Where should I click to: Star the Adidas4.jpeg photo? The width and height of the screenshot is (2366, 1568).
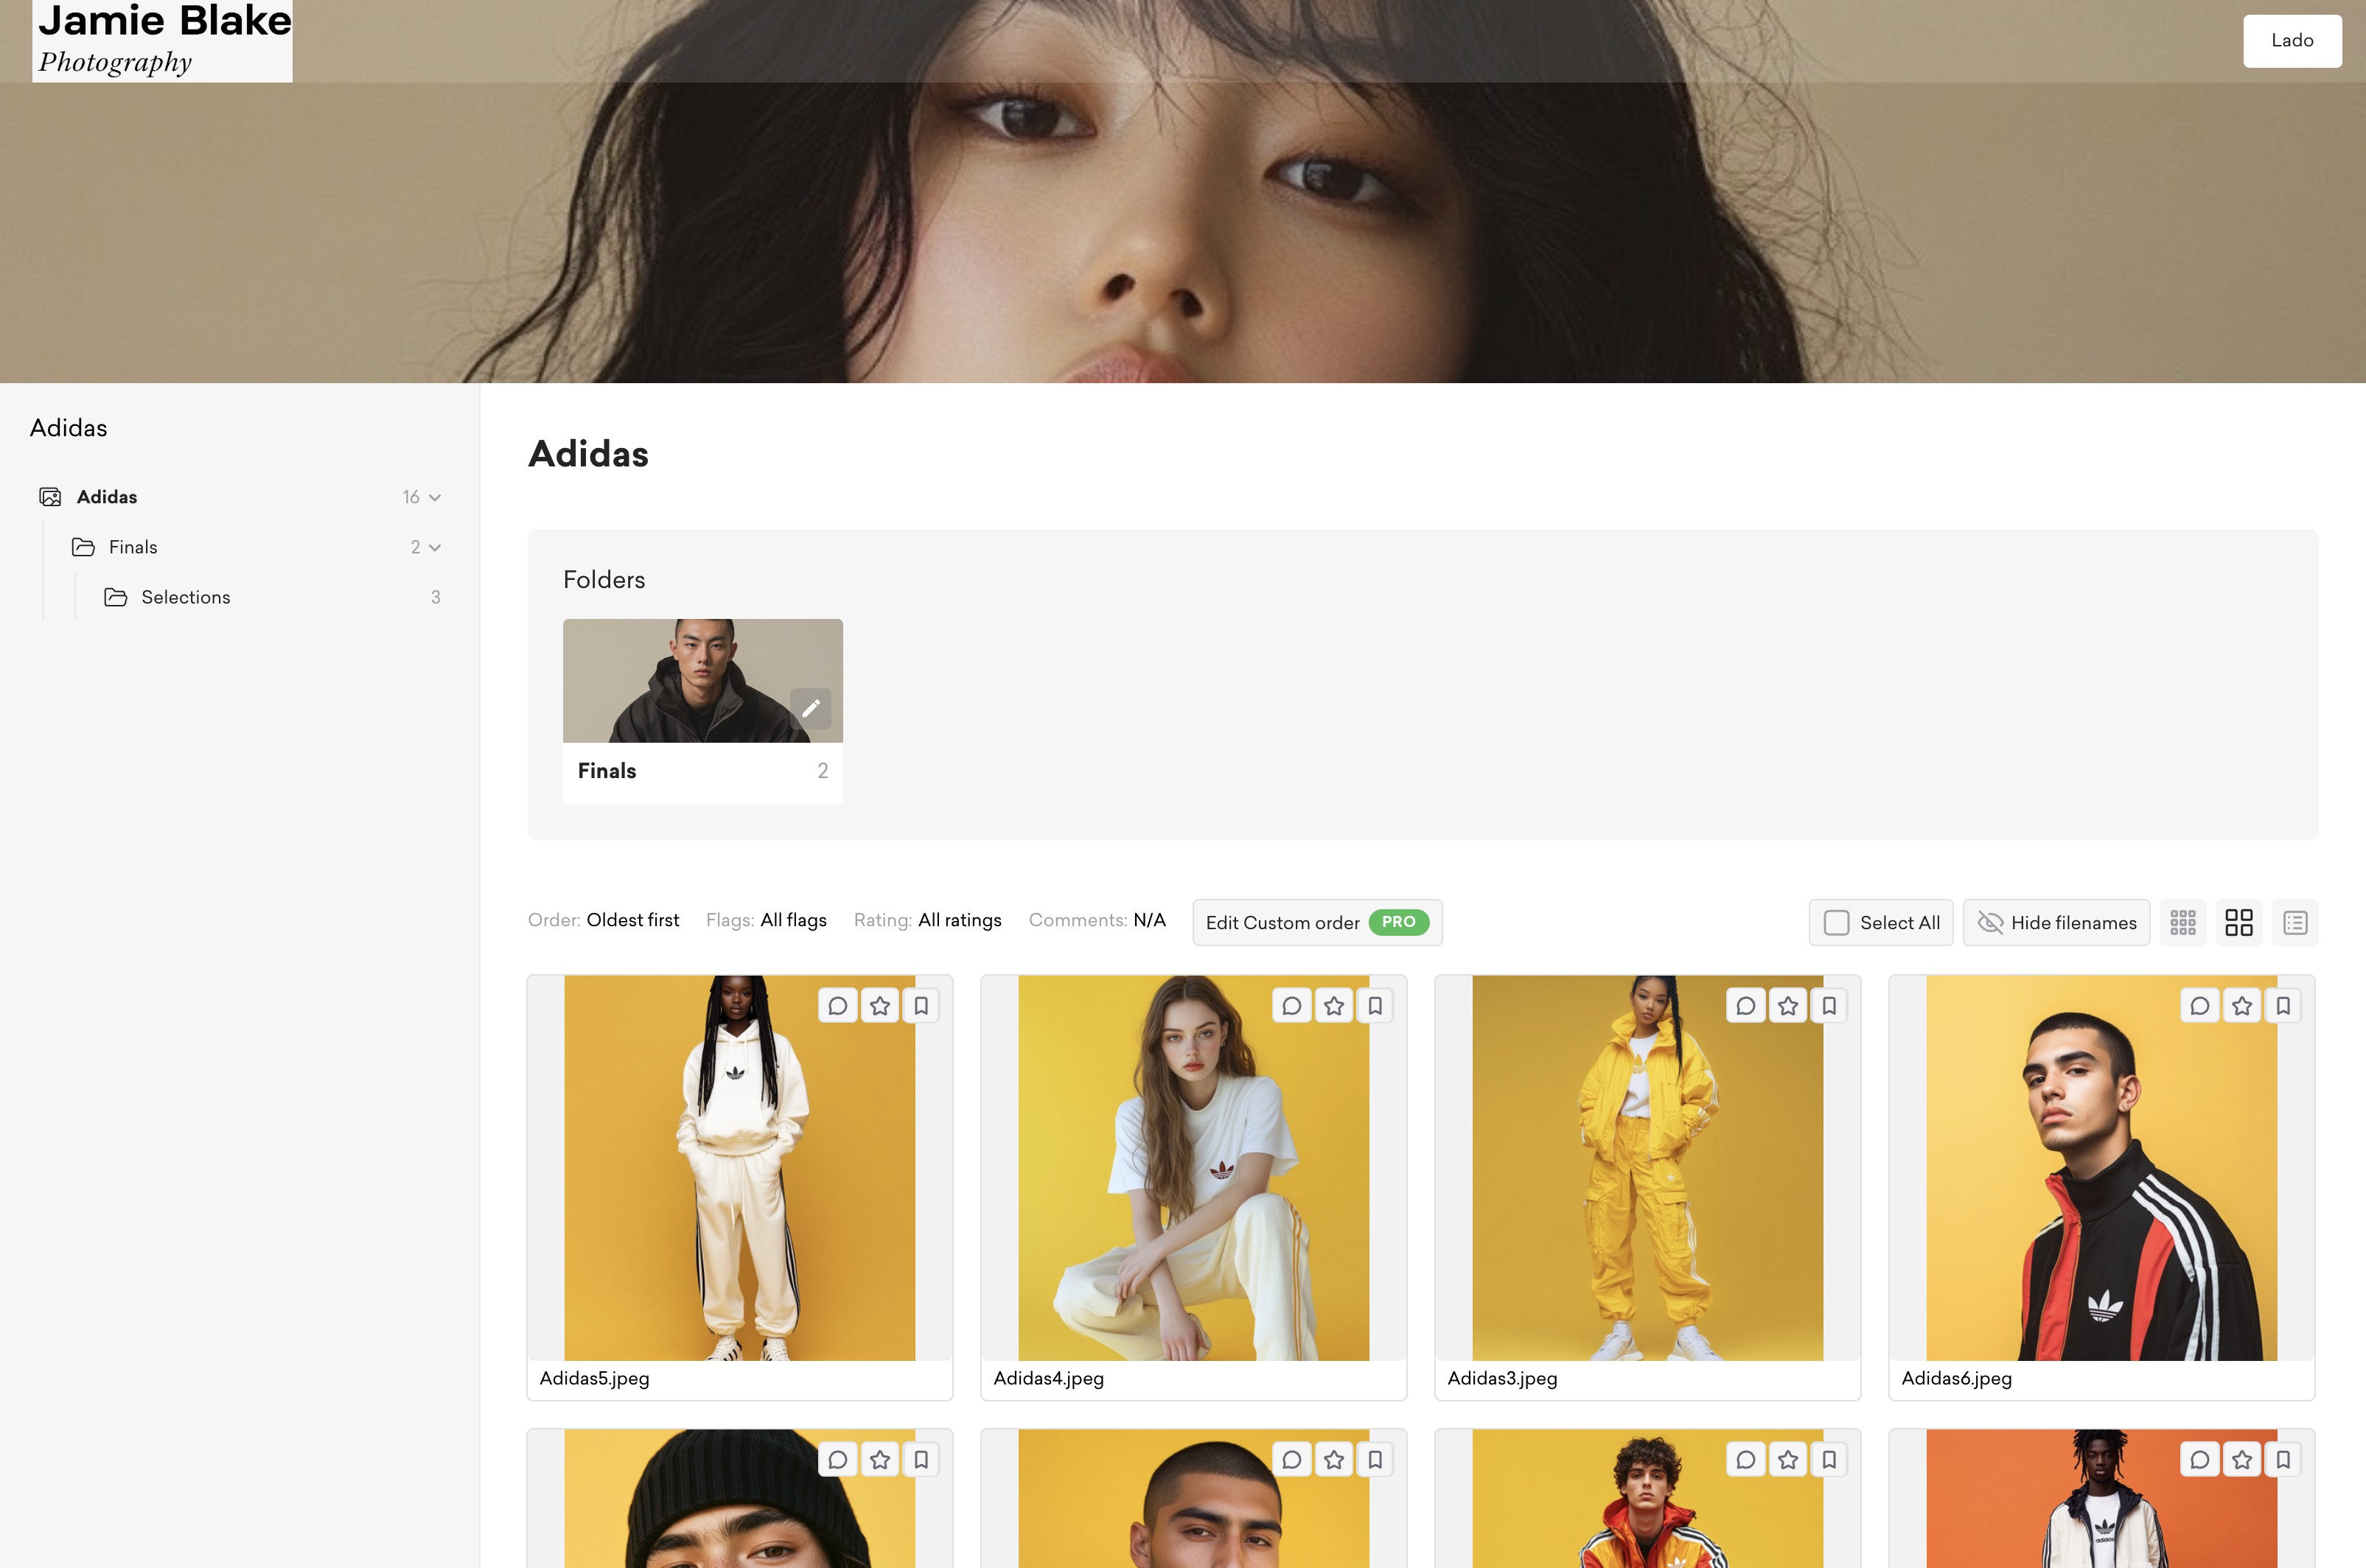point(1334,1006)
